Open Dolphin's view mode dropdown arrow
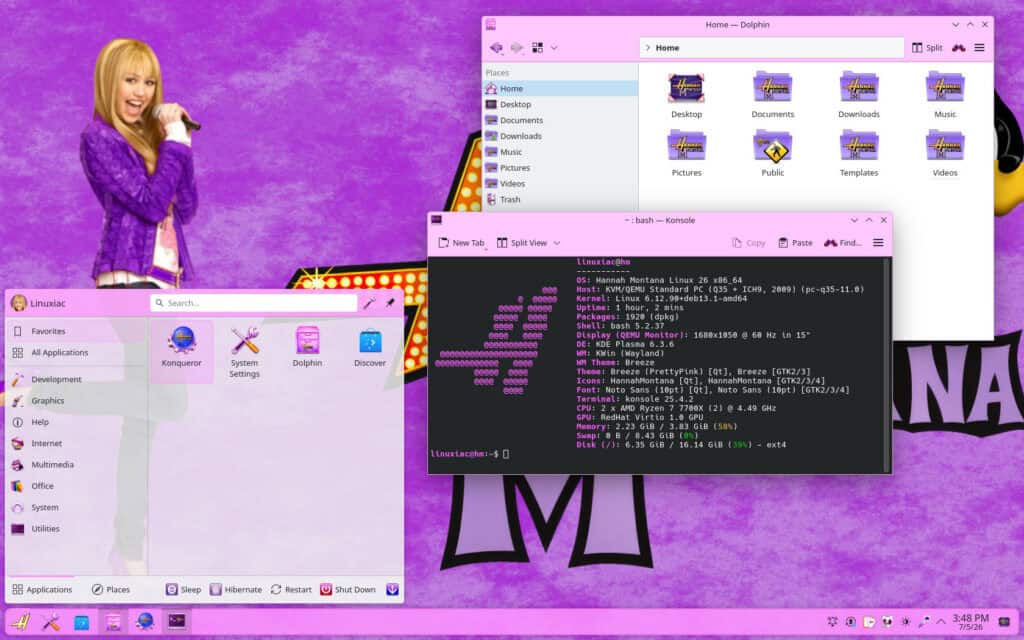Image resolution: width=1024 pixels, height=640 pixels. click(554, 48)
